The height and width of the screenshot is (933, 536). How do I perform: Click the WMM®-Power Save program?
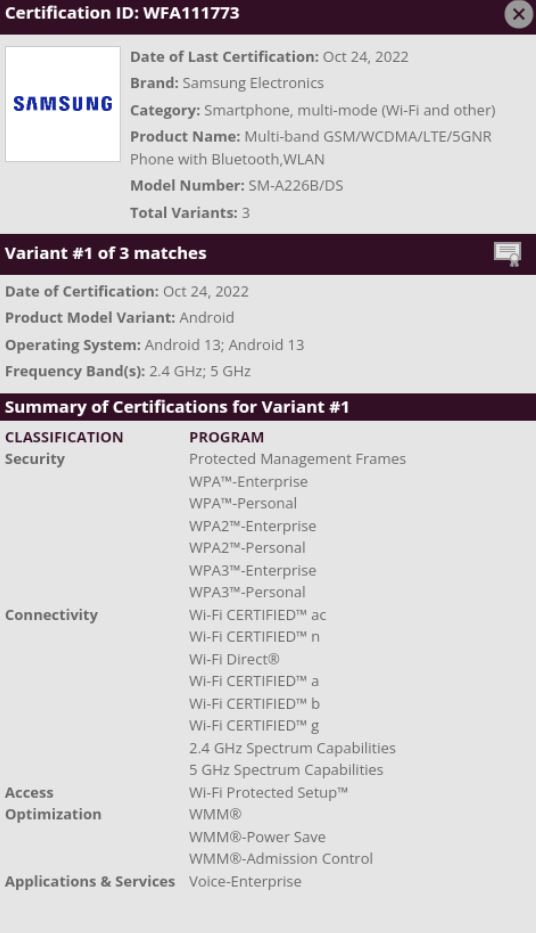[257, 837]
